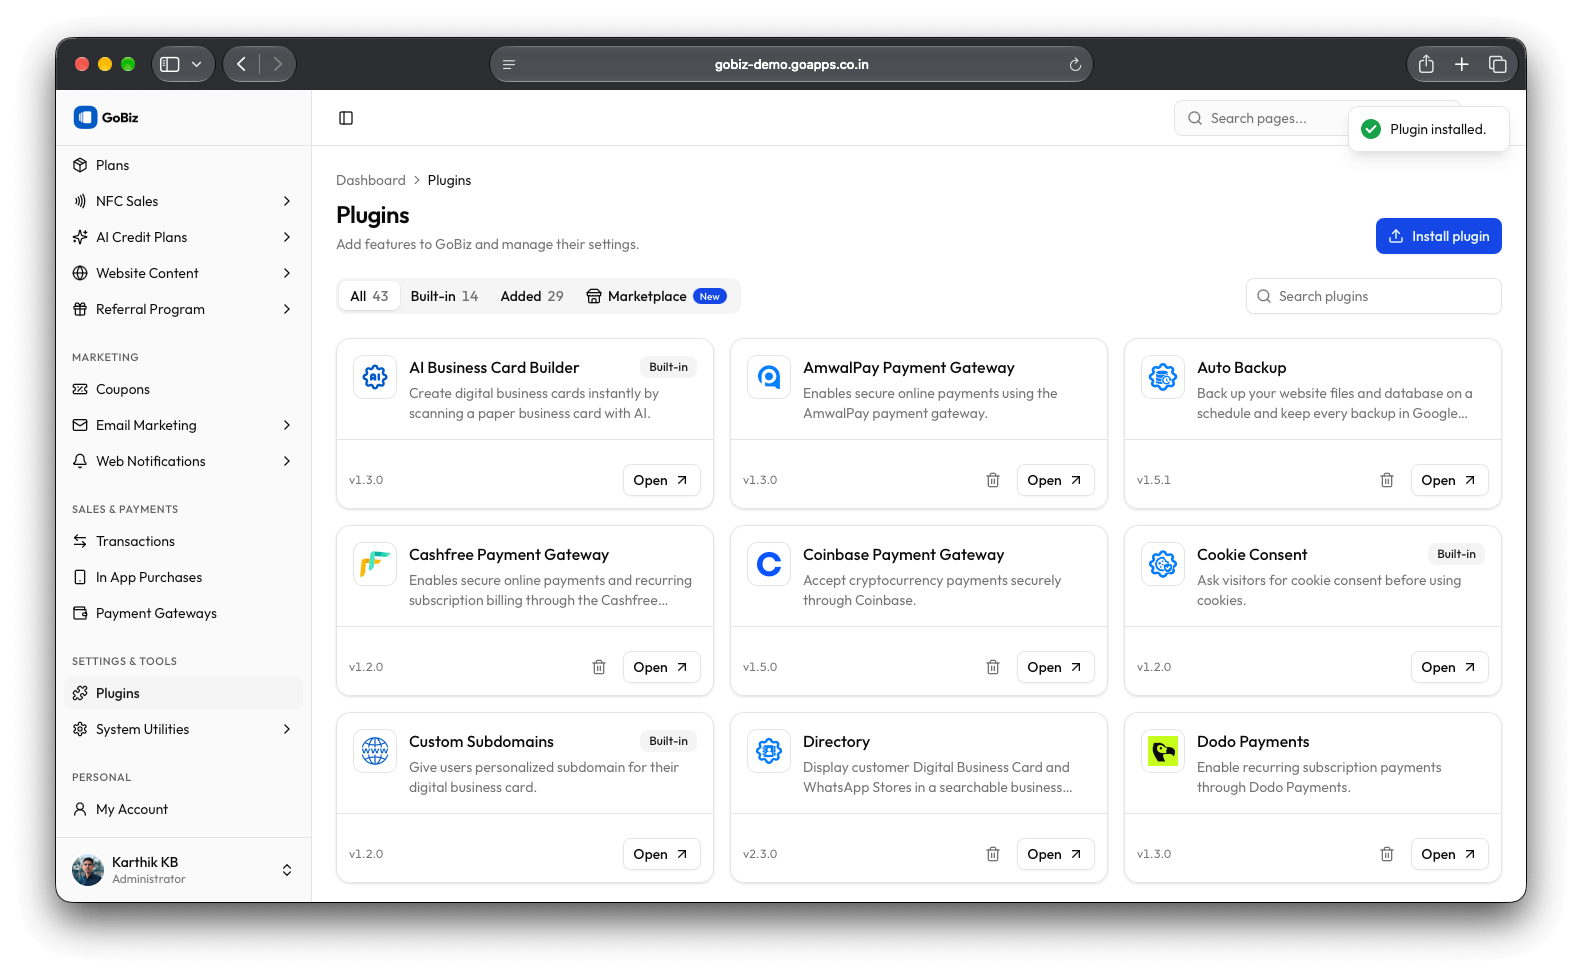Show browser tab overview
1582x976 pixels.
click(x=1497, y=64)
